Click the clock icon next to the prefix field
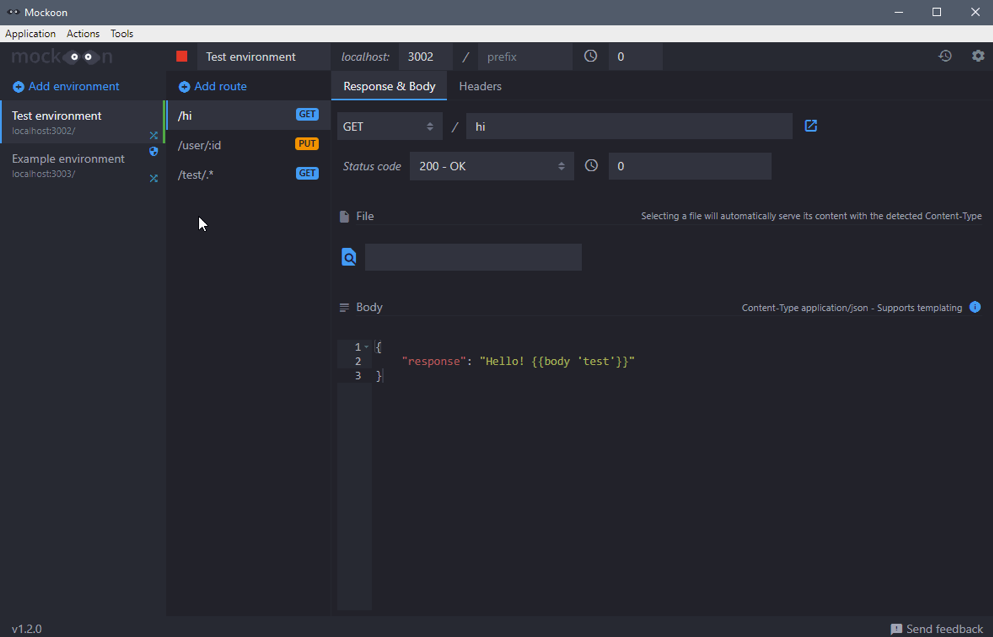This screenshot has height=637, width=993. click(590, 56)
